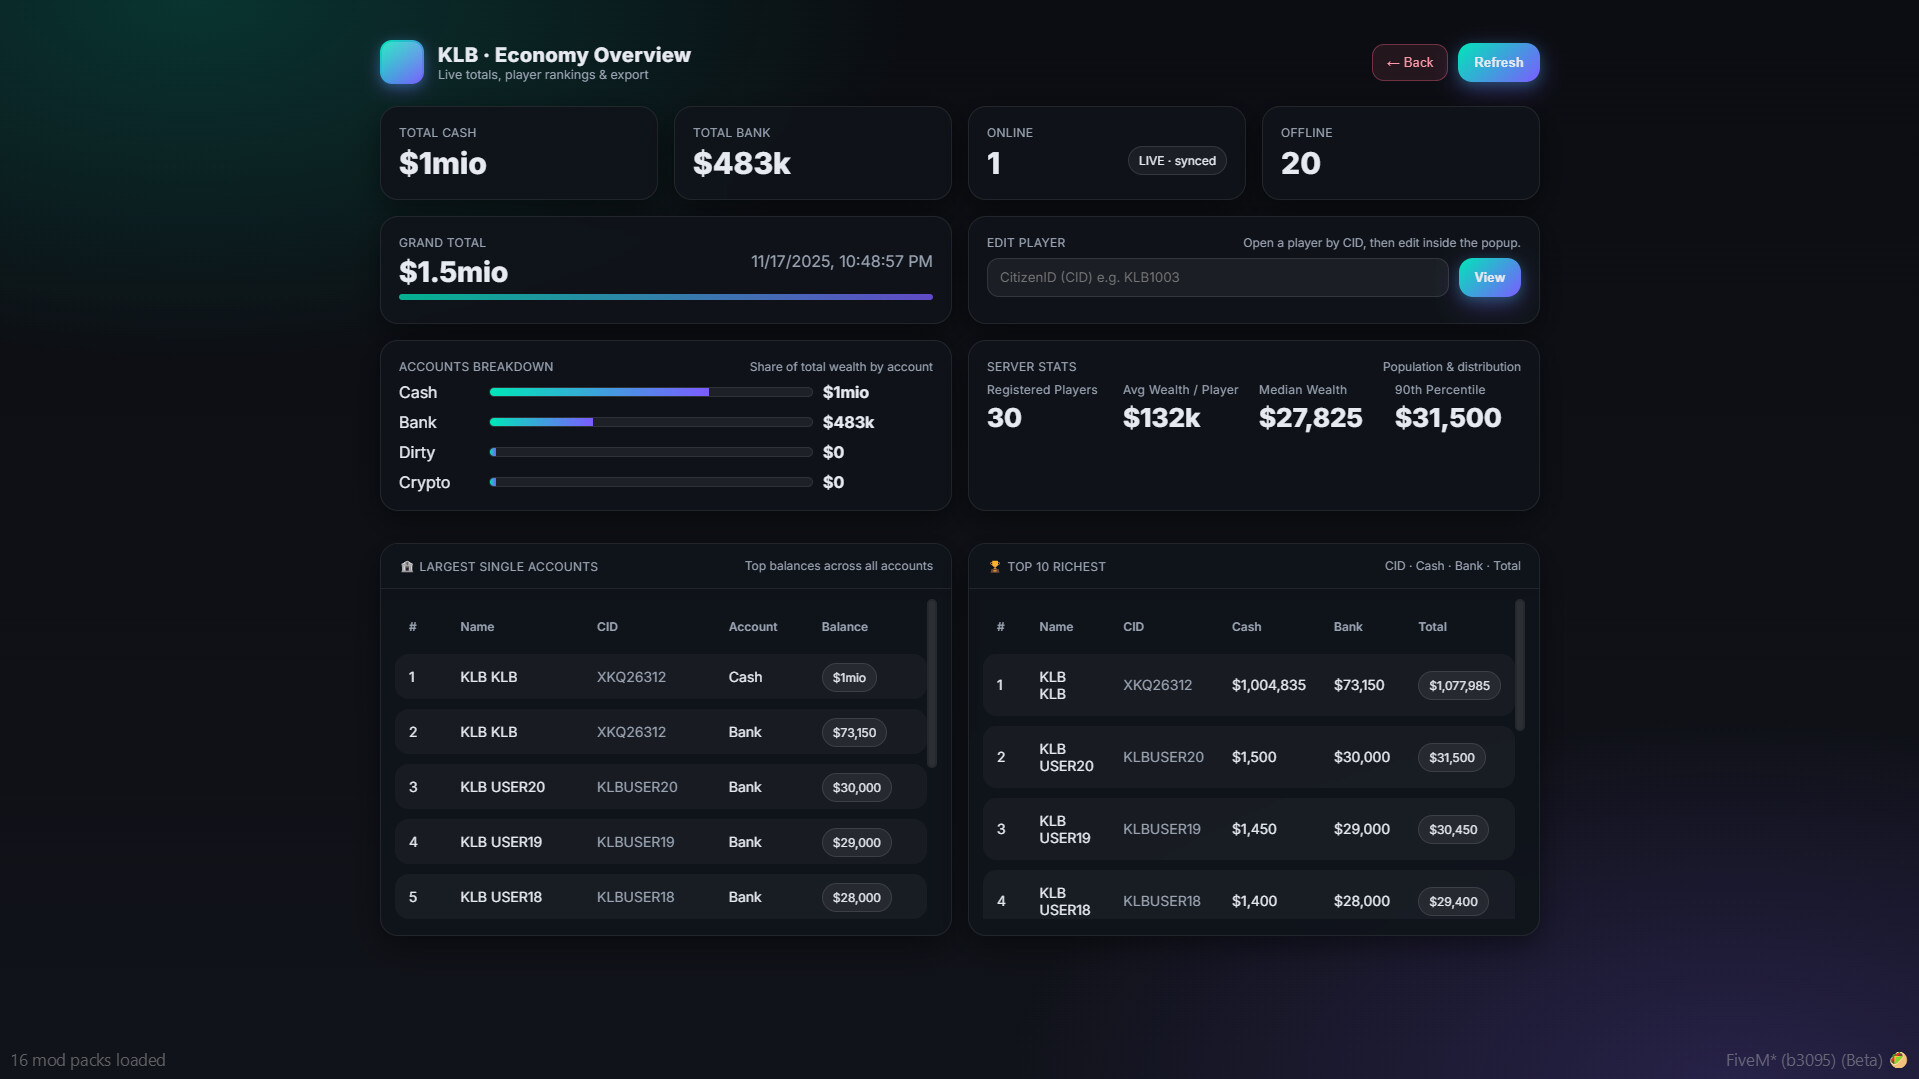1919x1079 pixels.
Task: Click the CID value XKQ26312 for KLB KLB
Action: click(x=631, y=677)
